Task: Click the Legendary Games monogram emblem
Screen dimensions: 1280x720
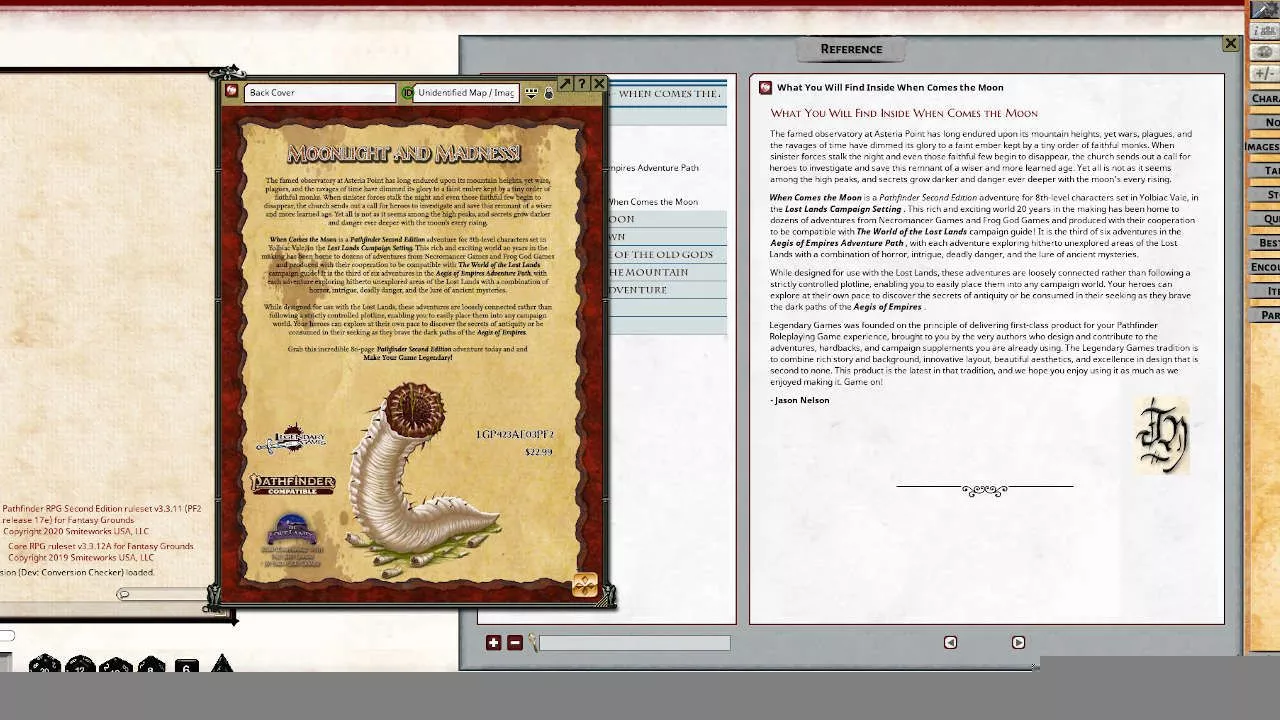Action: pos(1163,436)
